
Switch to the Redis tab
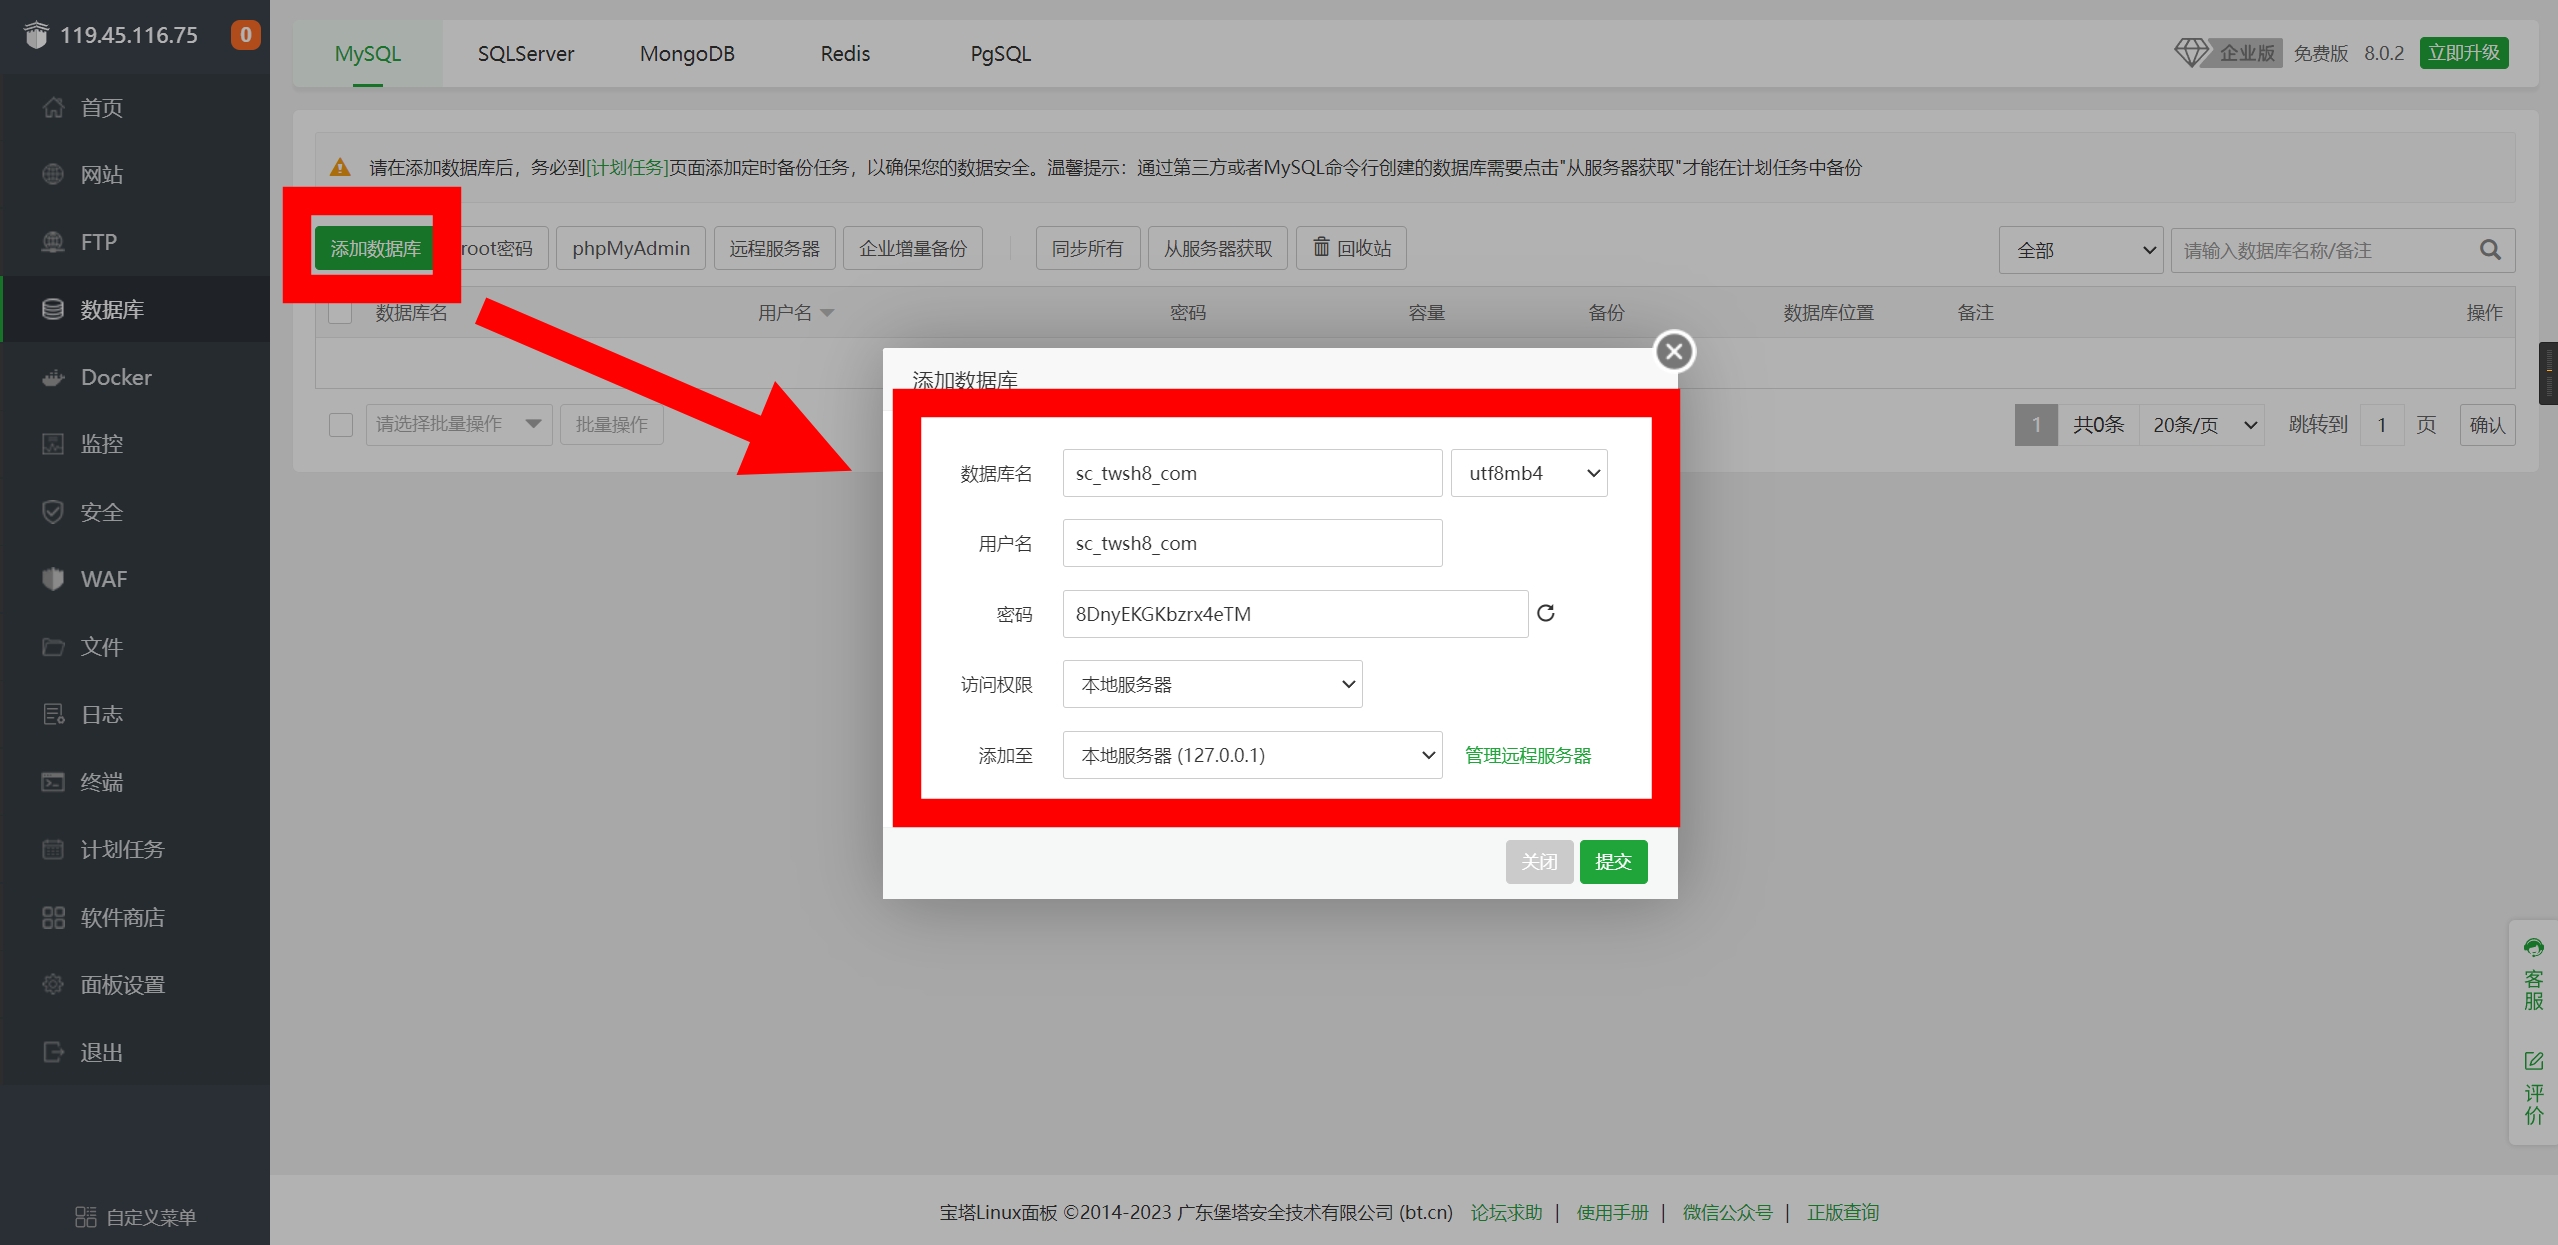pos(845,54)
